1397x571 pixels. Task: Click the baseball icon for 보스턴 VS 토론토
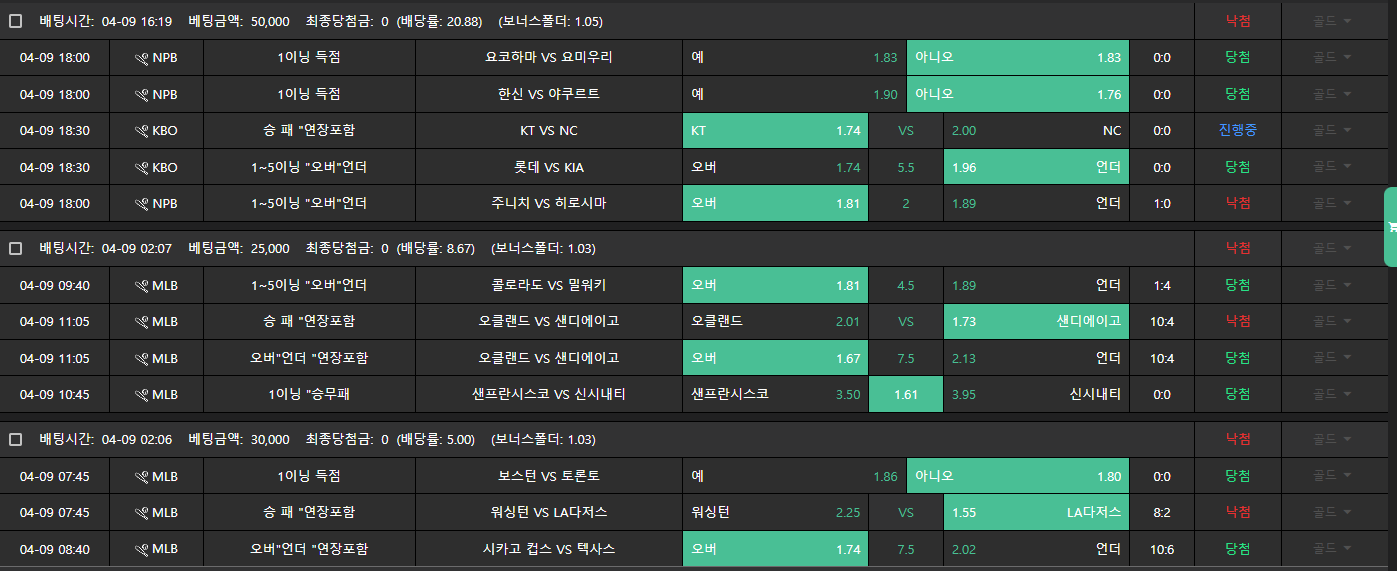tap(141, 476)
